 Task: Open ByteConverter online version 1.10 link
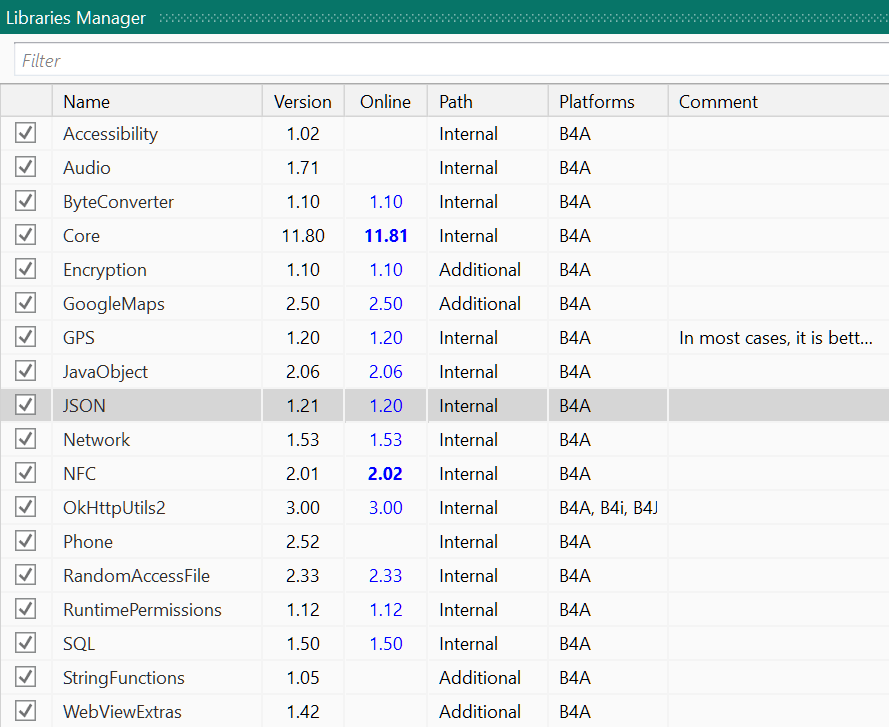coord(386,202)
